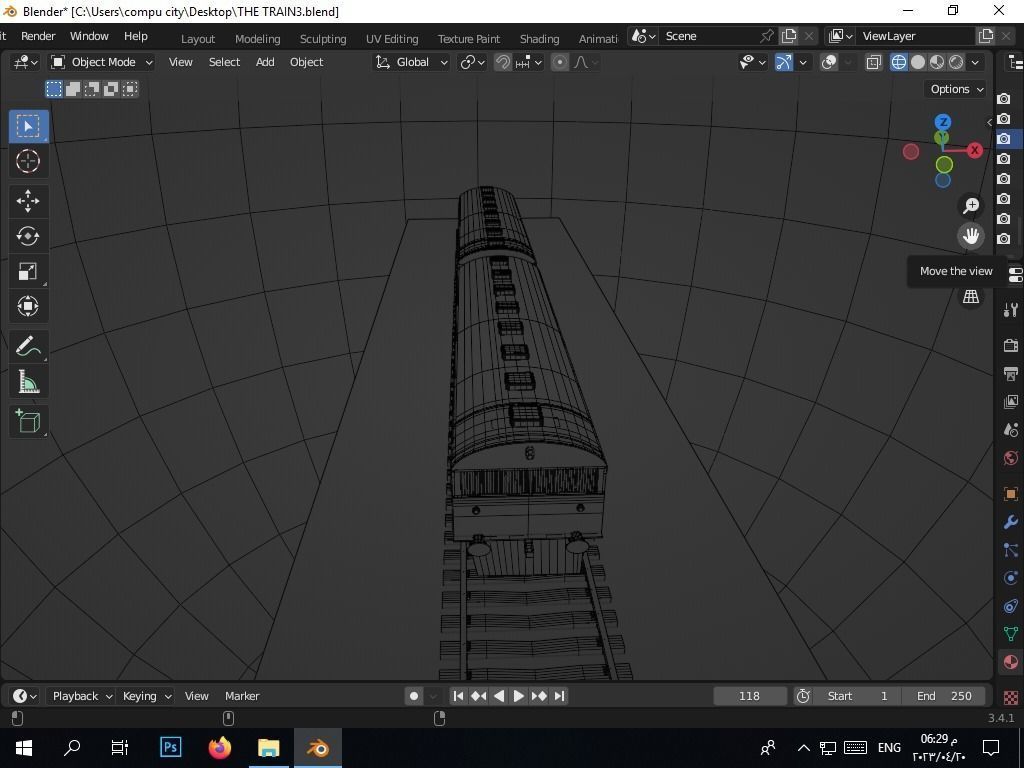Open the pivot point dropdown
The height and width of the screenshot is (768, 1024).
(473, 62)
